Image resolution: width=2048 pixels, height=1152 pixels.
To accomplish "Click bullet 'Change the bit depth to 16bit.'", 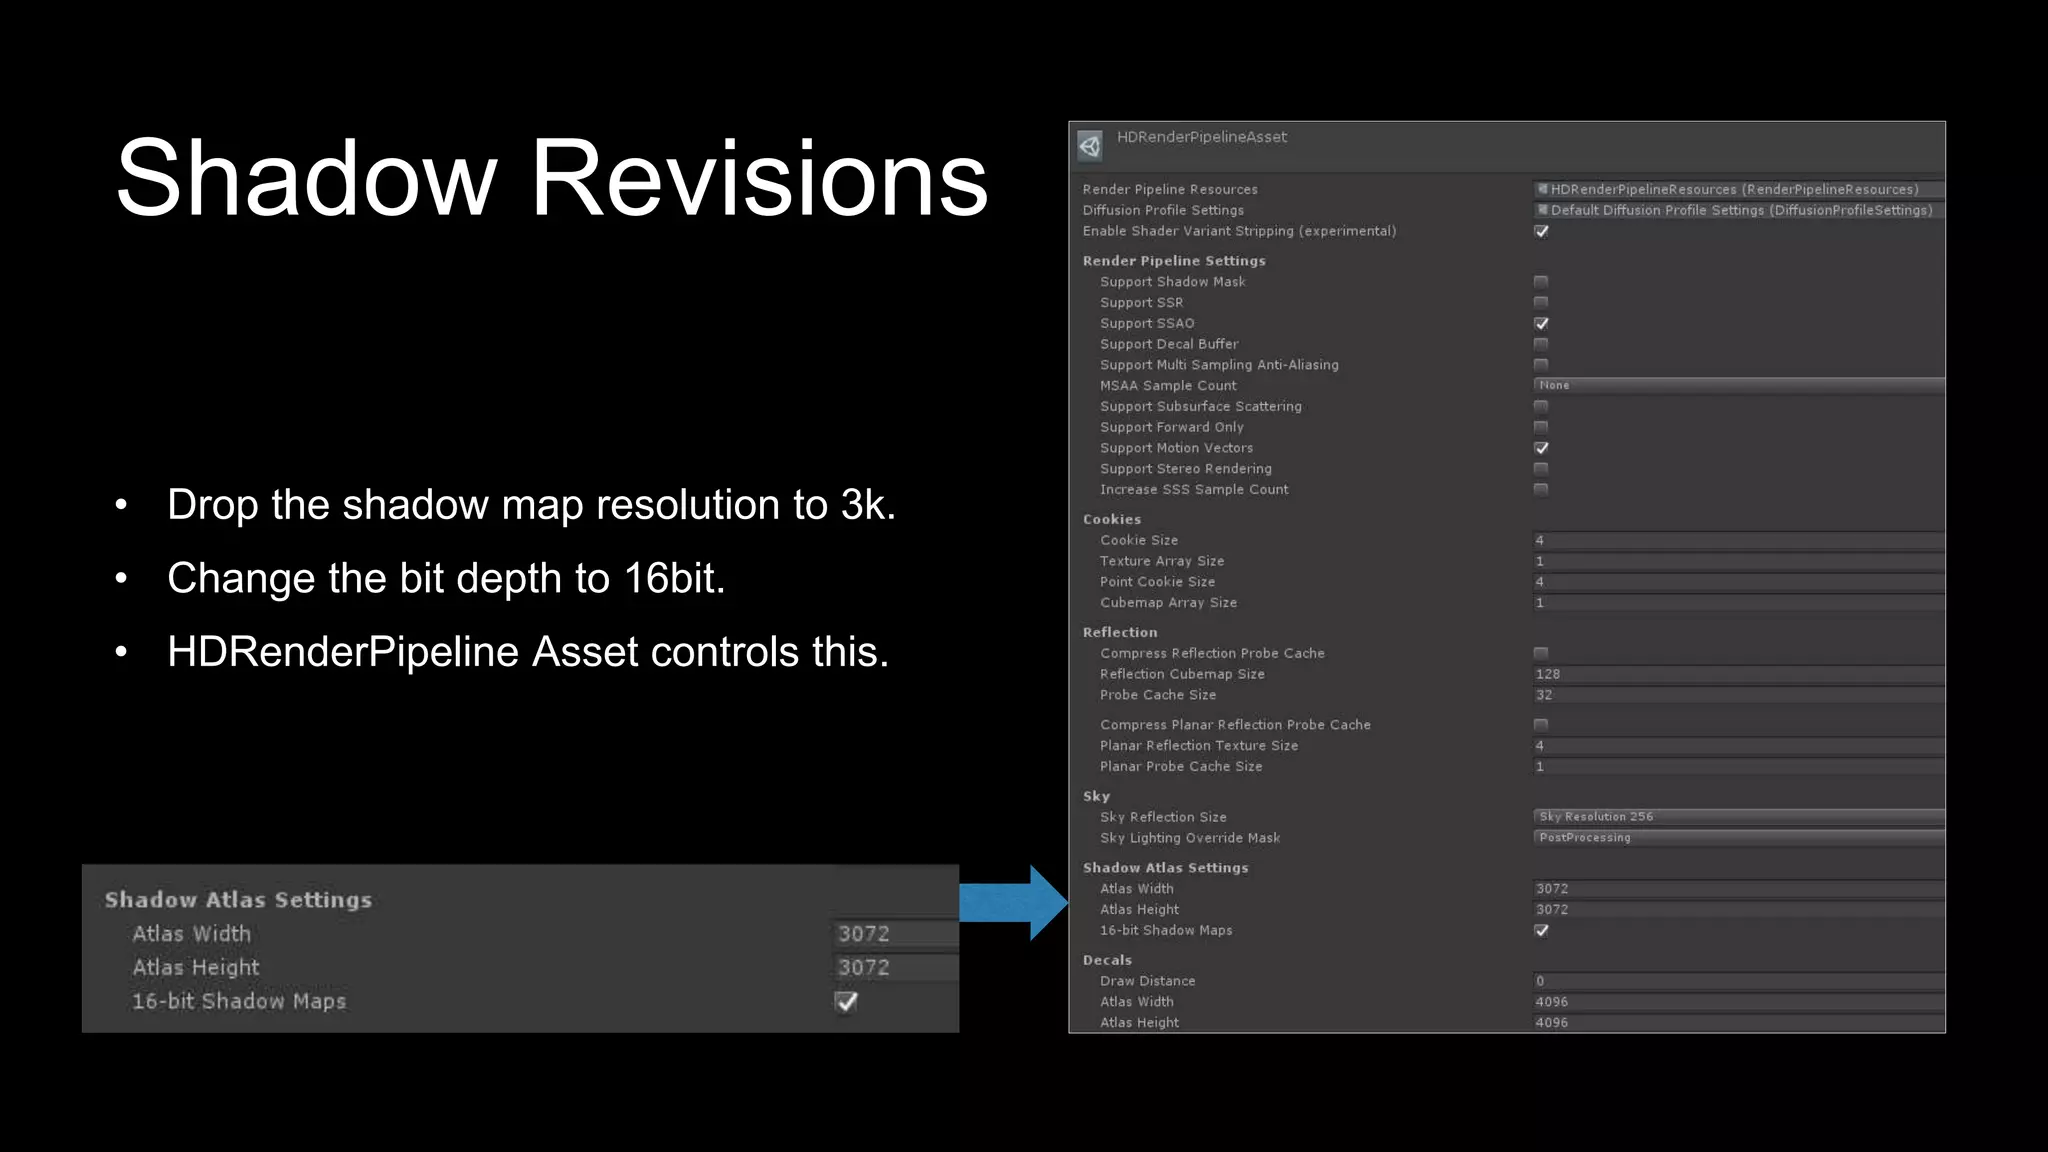I will 446,579.
